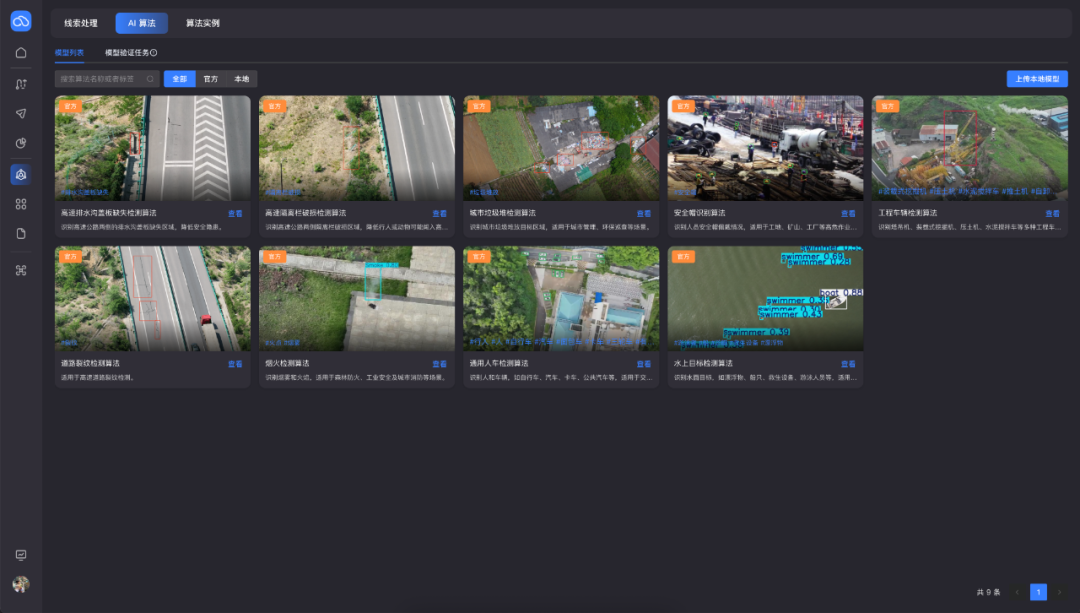
Task: Click the user avatar in sidebar
Action: 21,584
